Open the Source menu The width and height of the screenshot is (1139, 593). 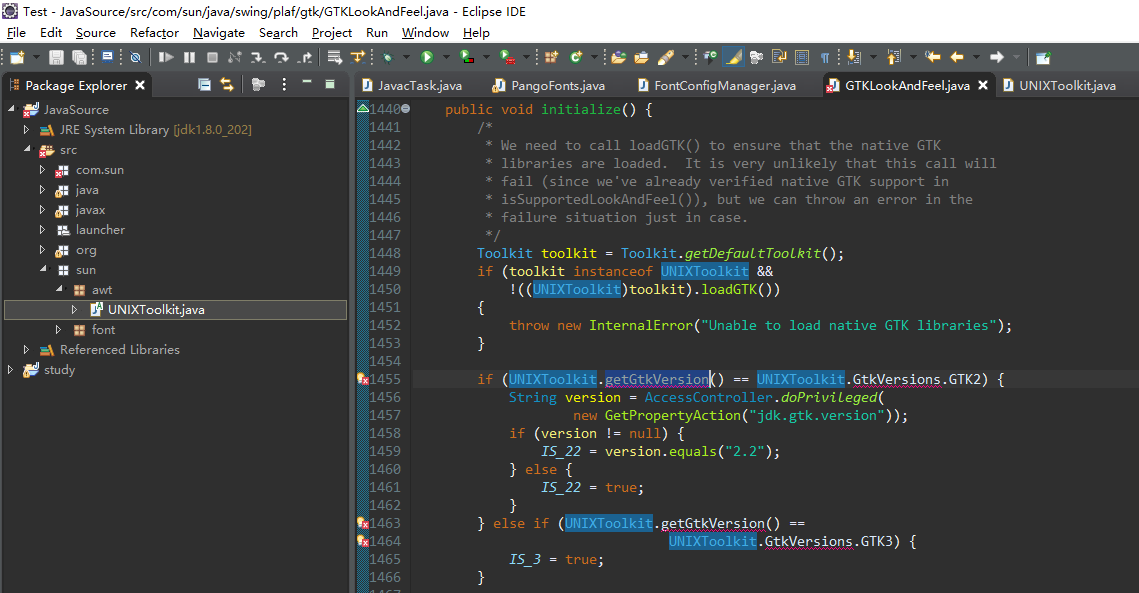click(96, 33)
